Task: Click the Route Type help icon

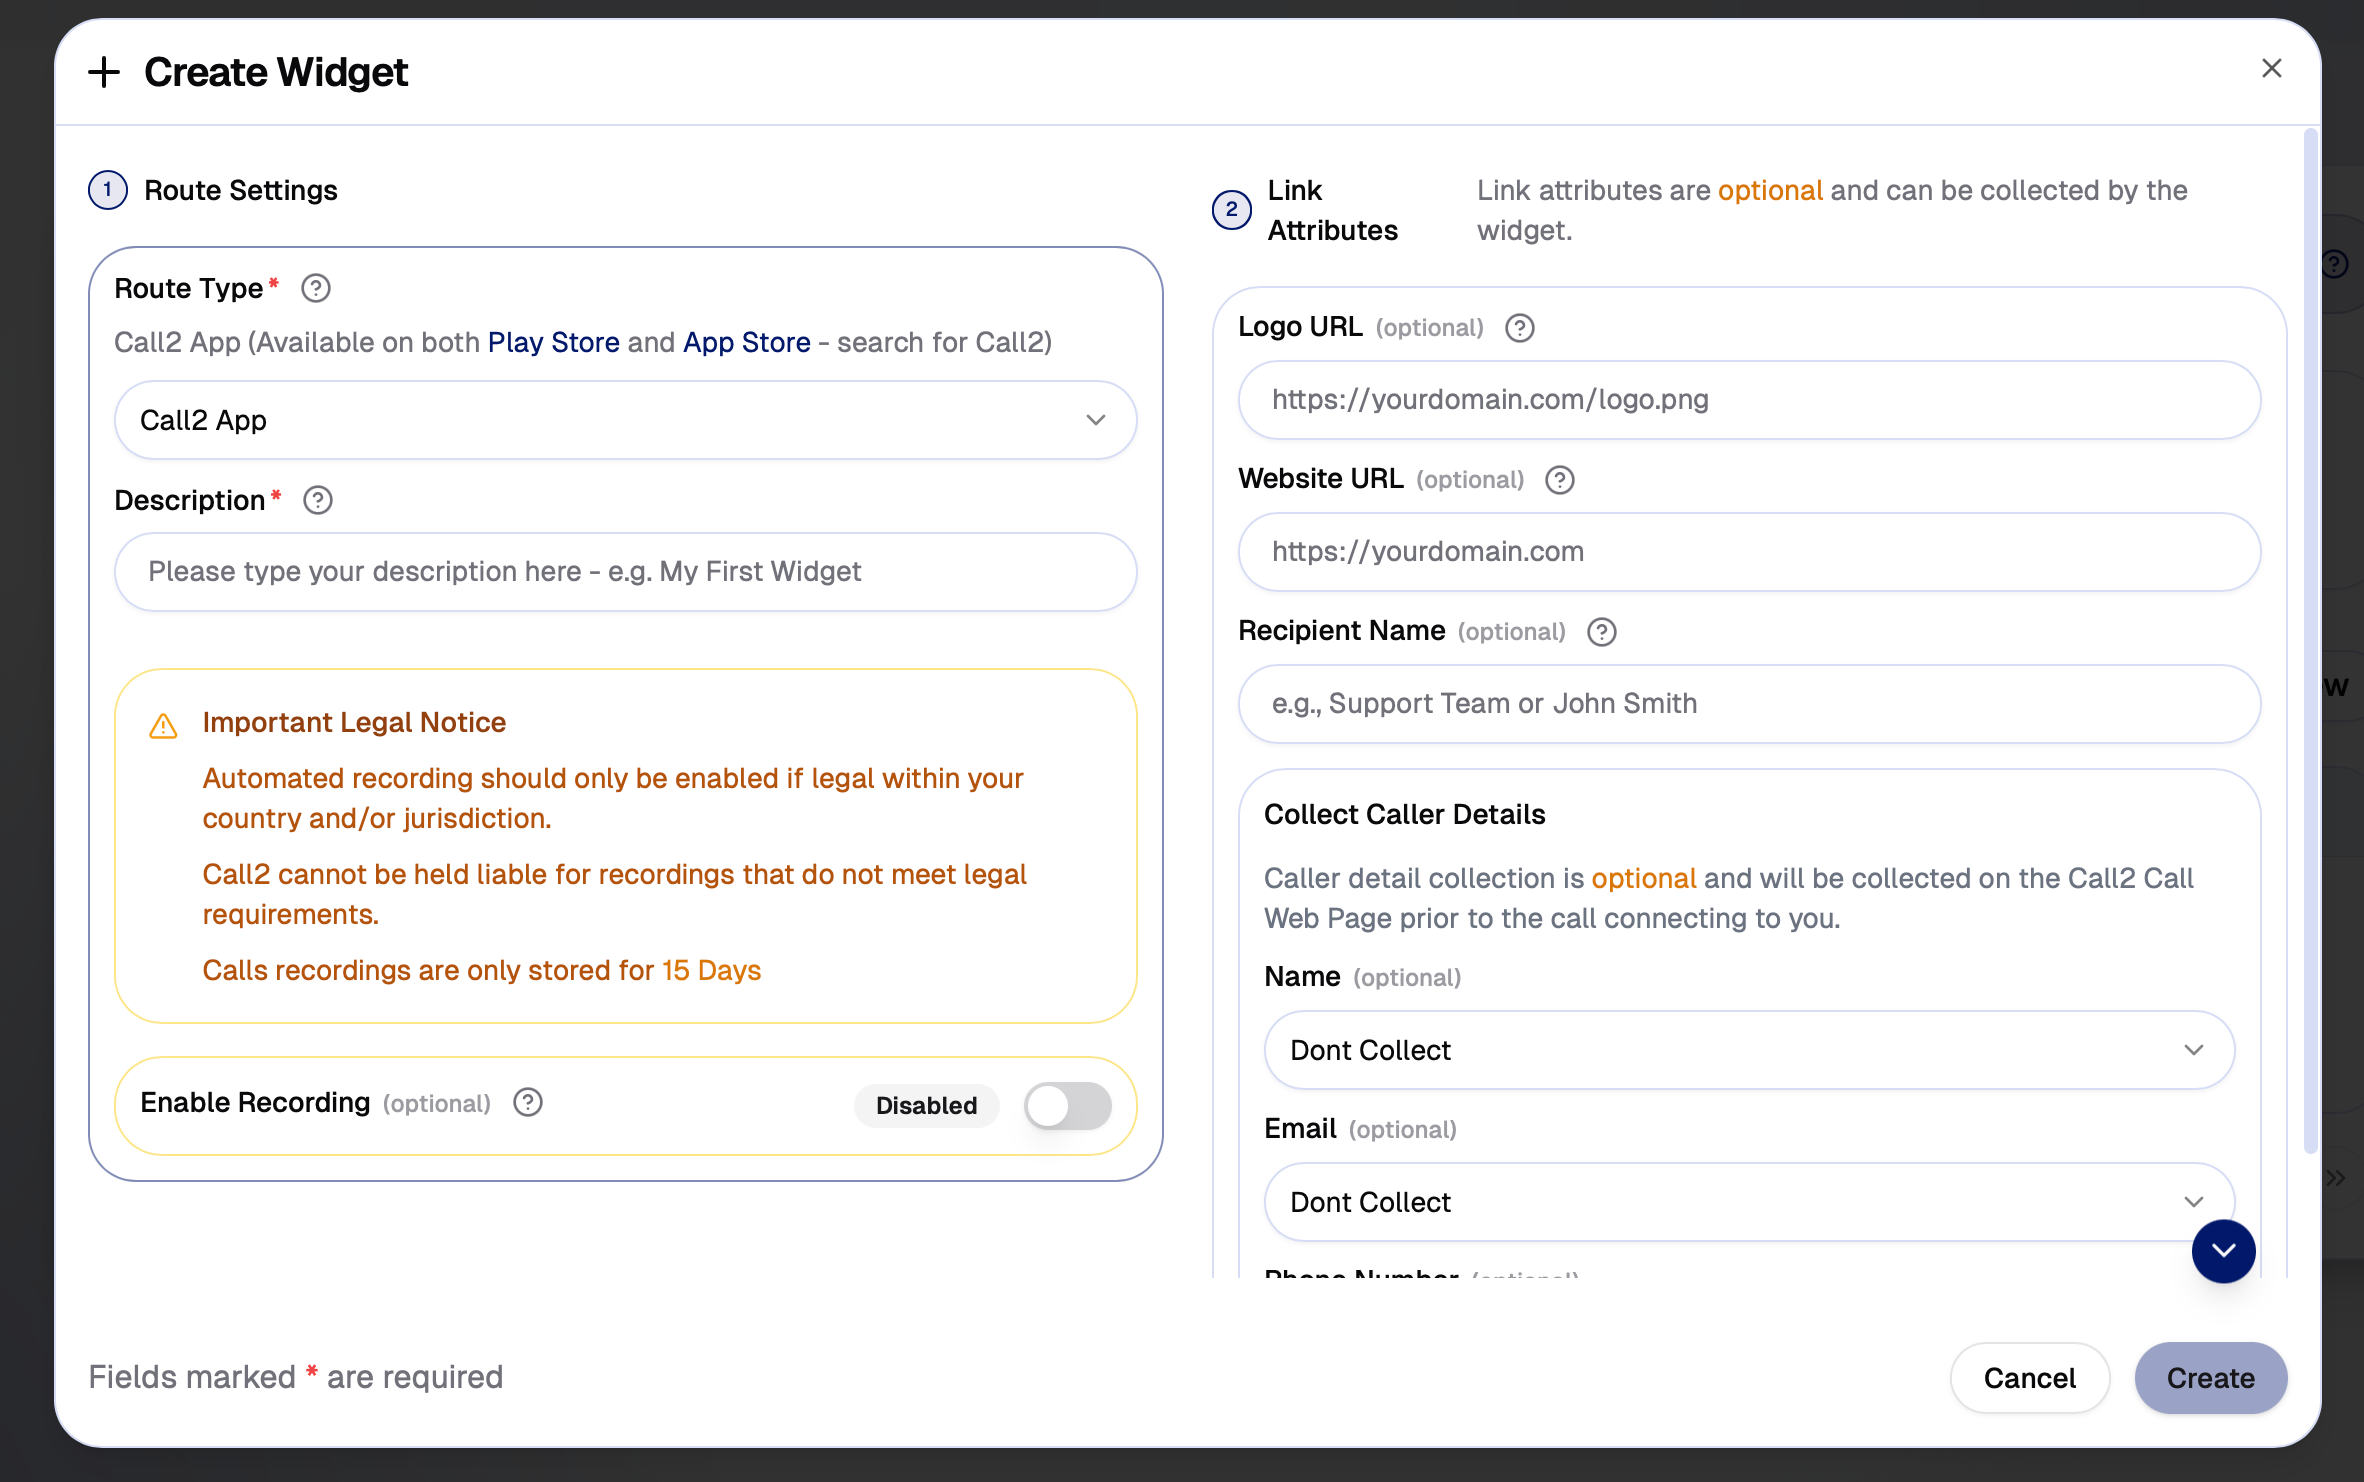Action: pyautogui.click(x=316, y=288)
